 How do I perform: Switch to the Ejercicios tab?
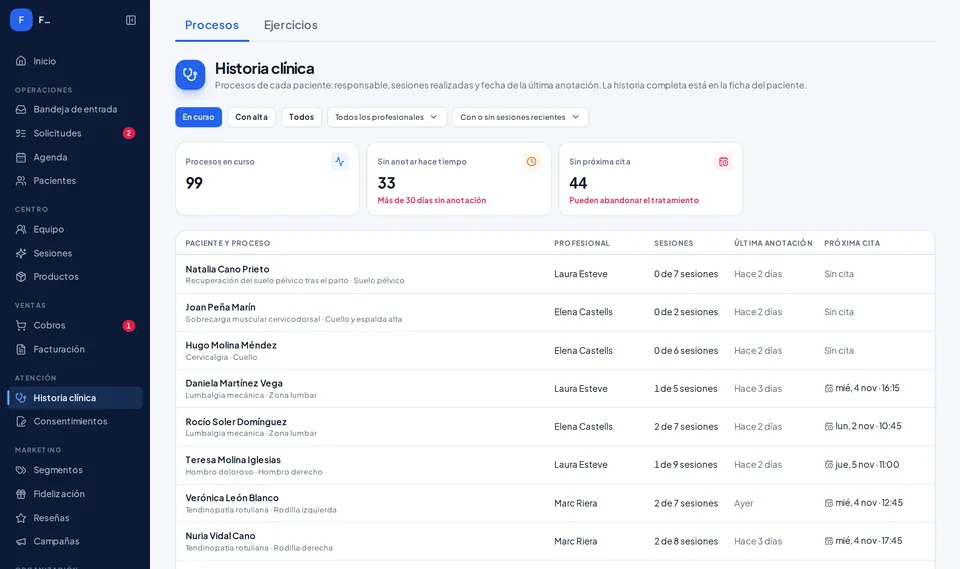pyautogui.click(x=290, y=25)
